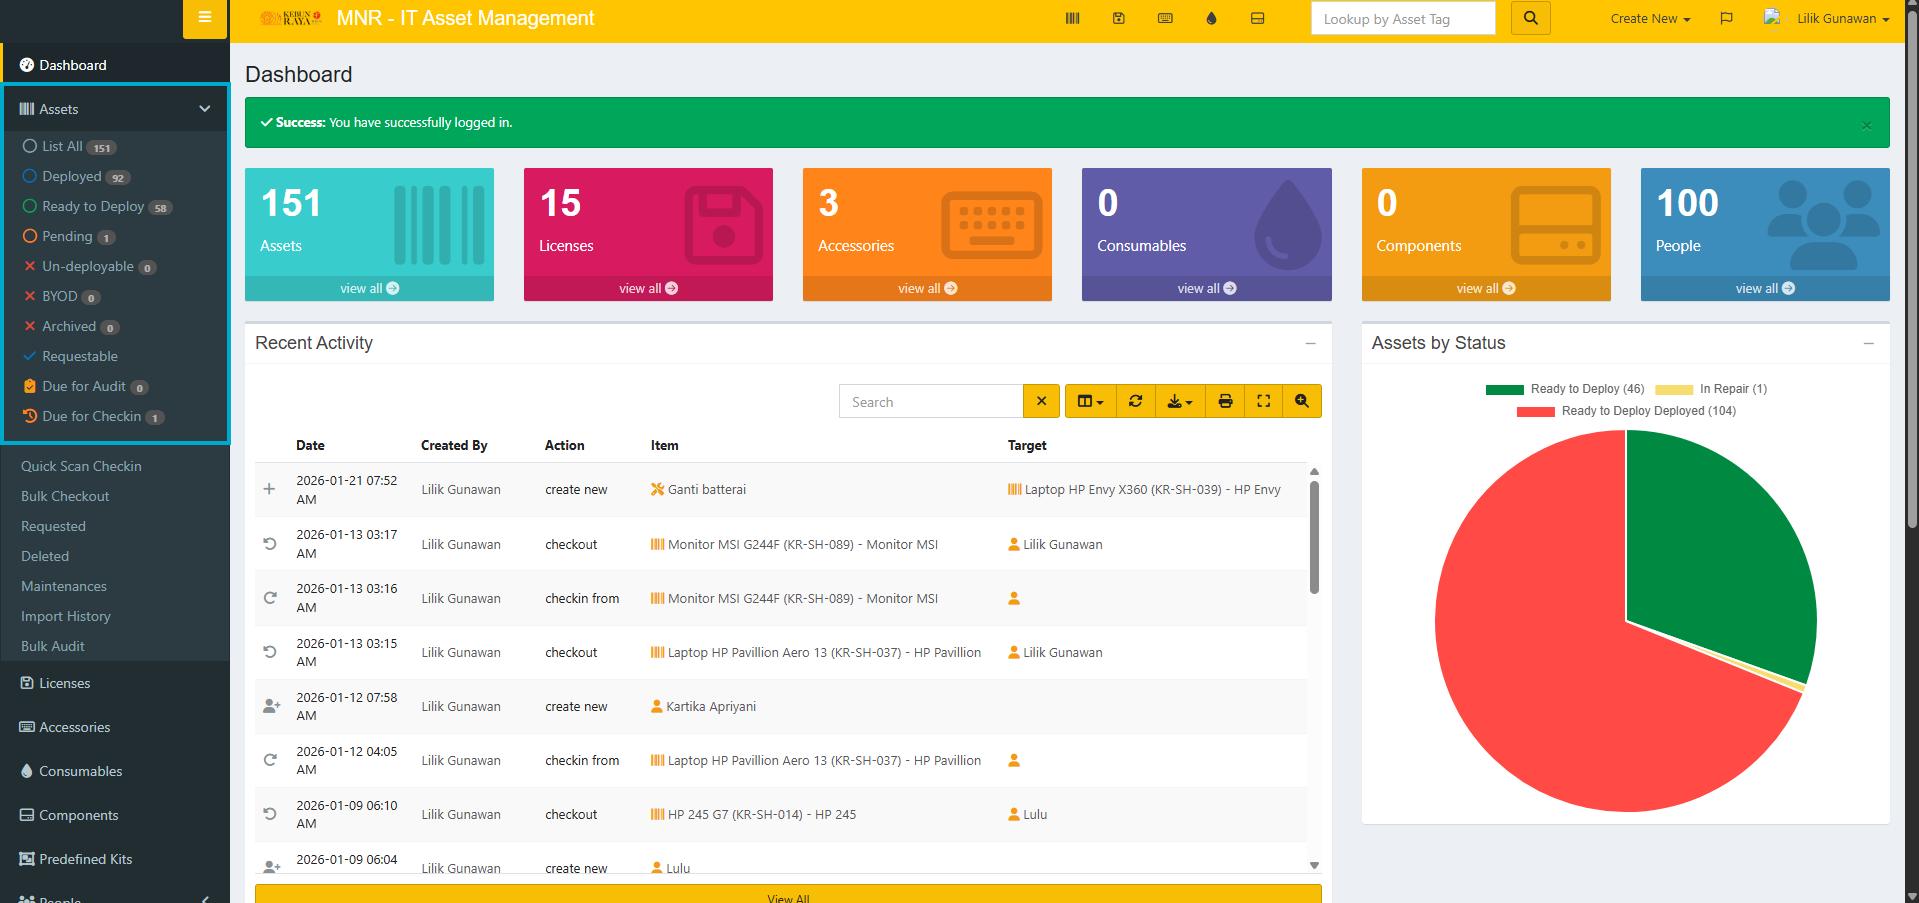Open the Create New dropdown
This screenshot has height=903, width=1919.
pyautogui.click(x=1650, y=19)
